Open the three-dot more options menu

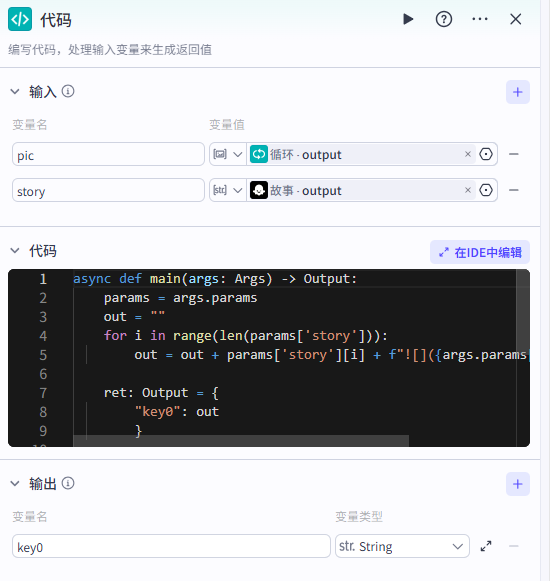480,19
